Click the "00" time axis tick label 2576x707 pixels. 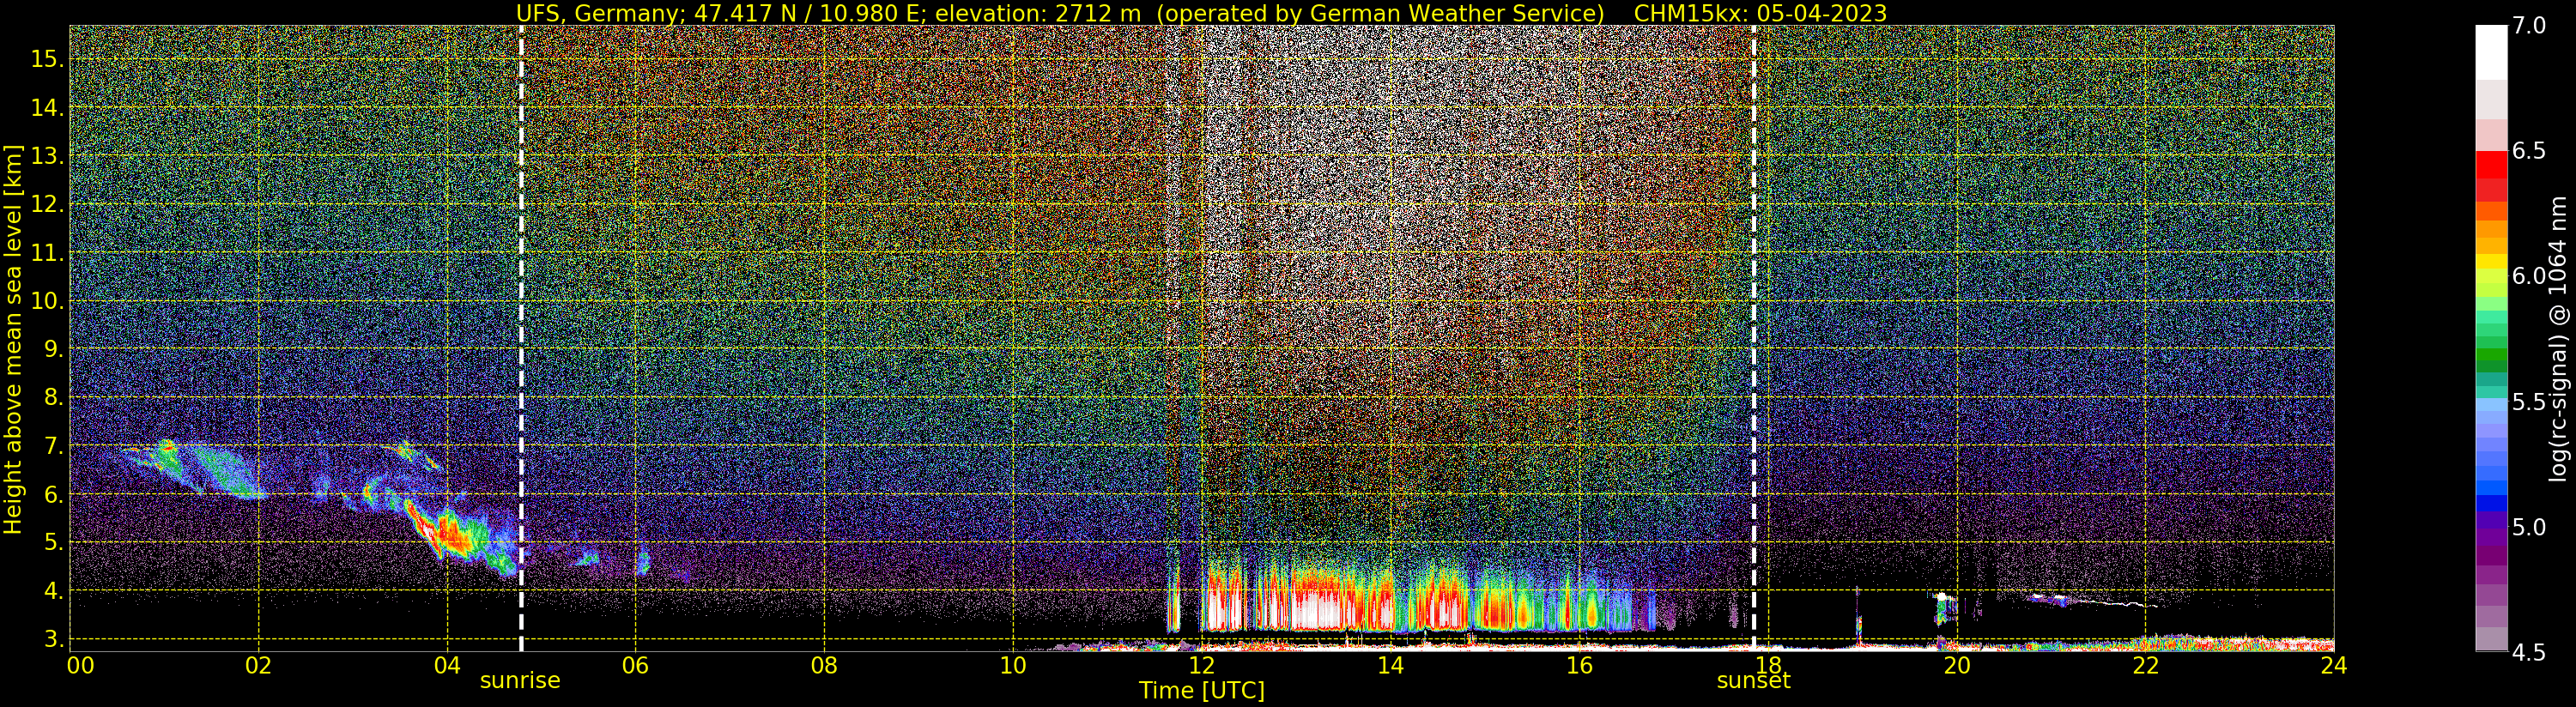80,666
